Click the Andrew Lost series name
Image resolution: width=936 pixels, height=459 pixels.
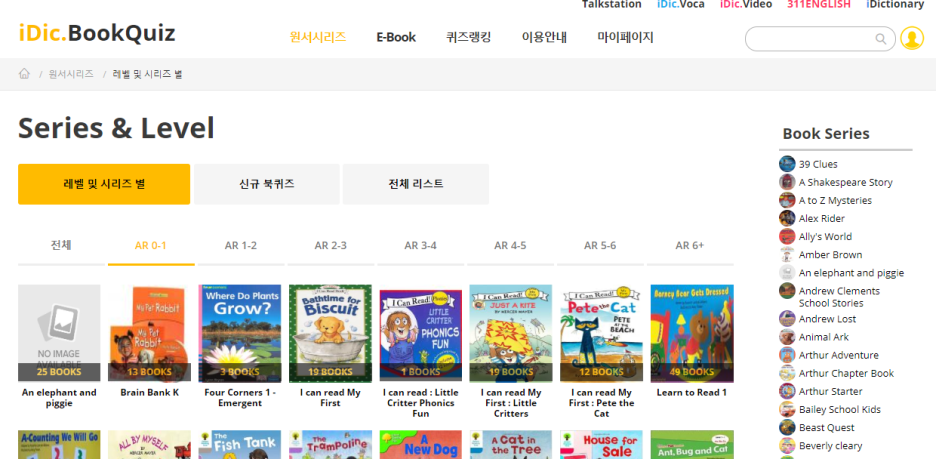827,319
